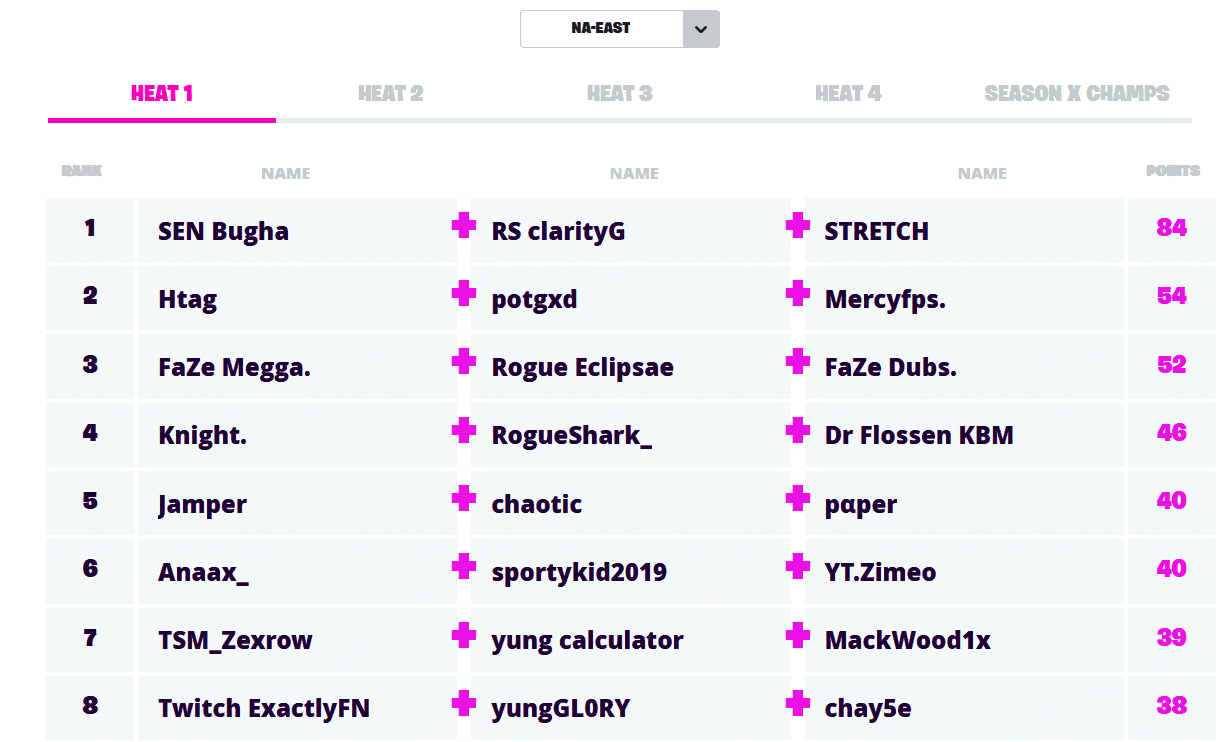Click the plus icon beside Mercyfps.
The image size is (1230, 742).
(797, 296)
